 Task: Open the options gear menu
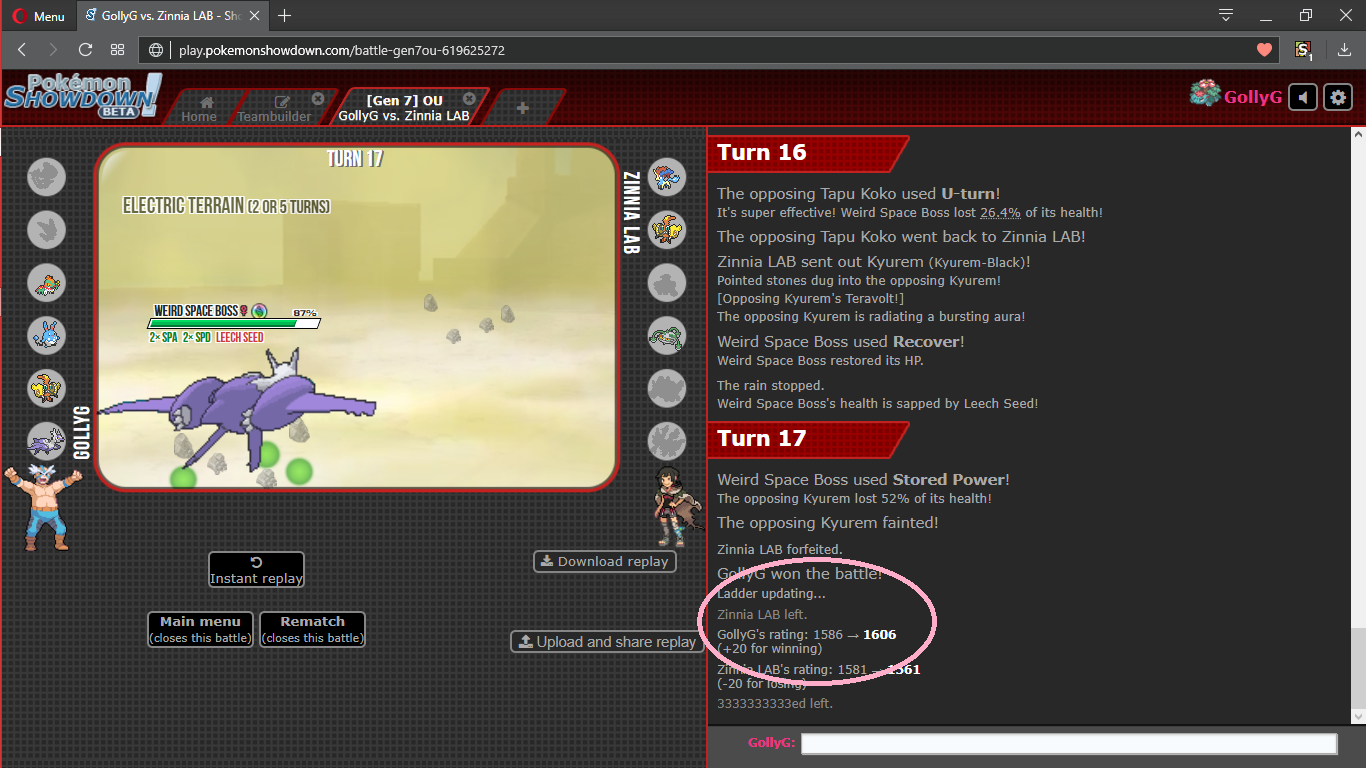1338,97
